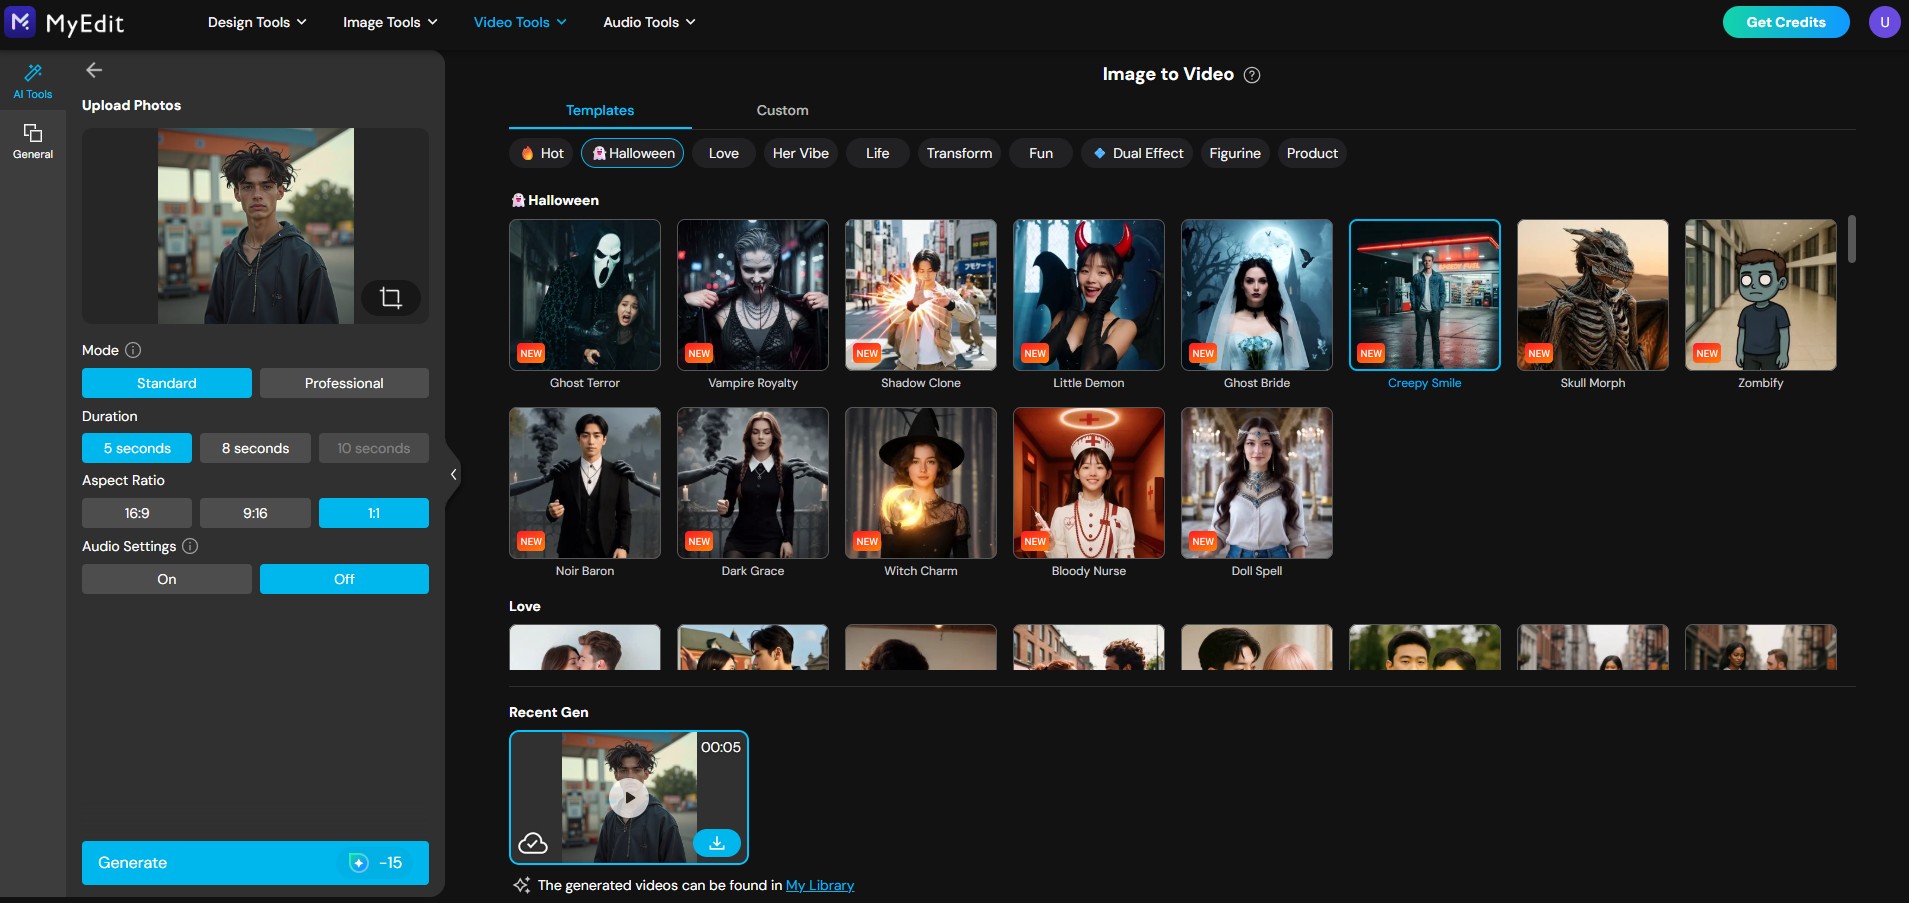Select the Hot category filter

tap(542, 153)
